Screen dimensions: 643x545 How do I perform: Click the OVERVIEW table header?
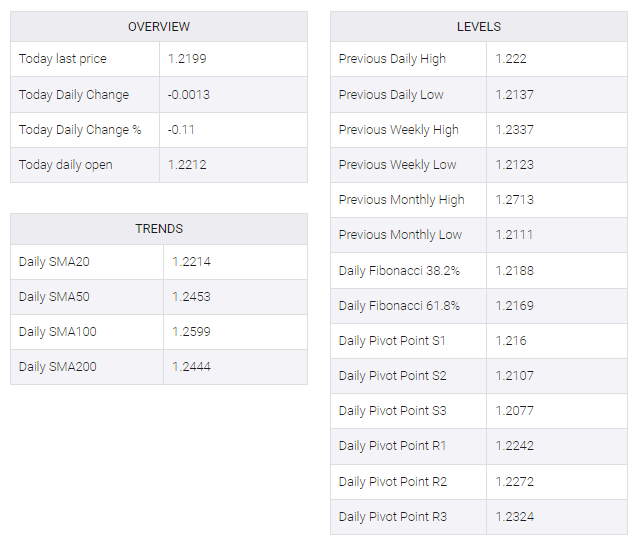159,27
